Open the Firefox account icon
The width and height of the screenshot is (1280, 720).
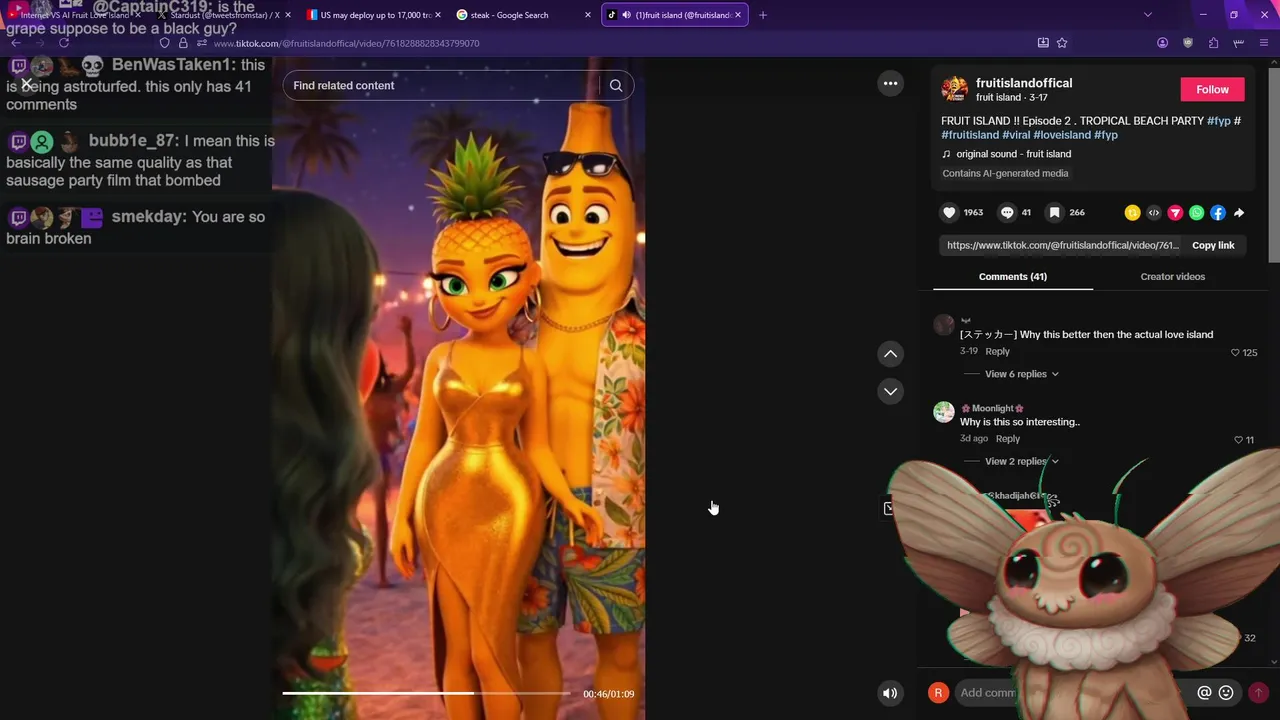1162,43
